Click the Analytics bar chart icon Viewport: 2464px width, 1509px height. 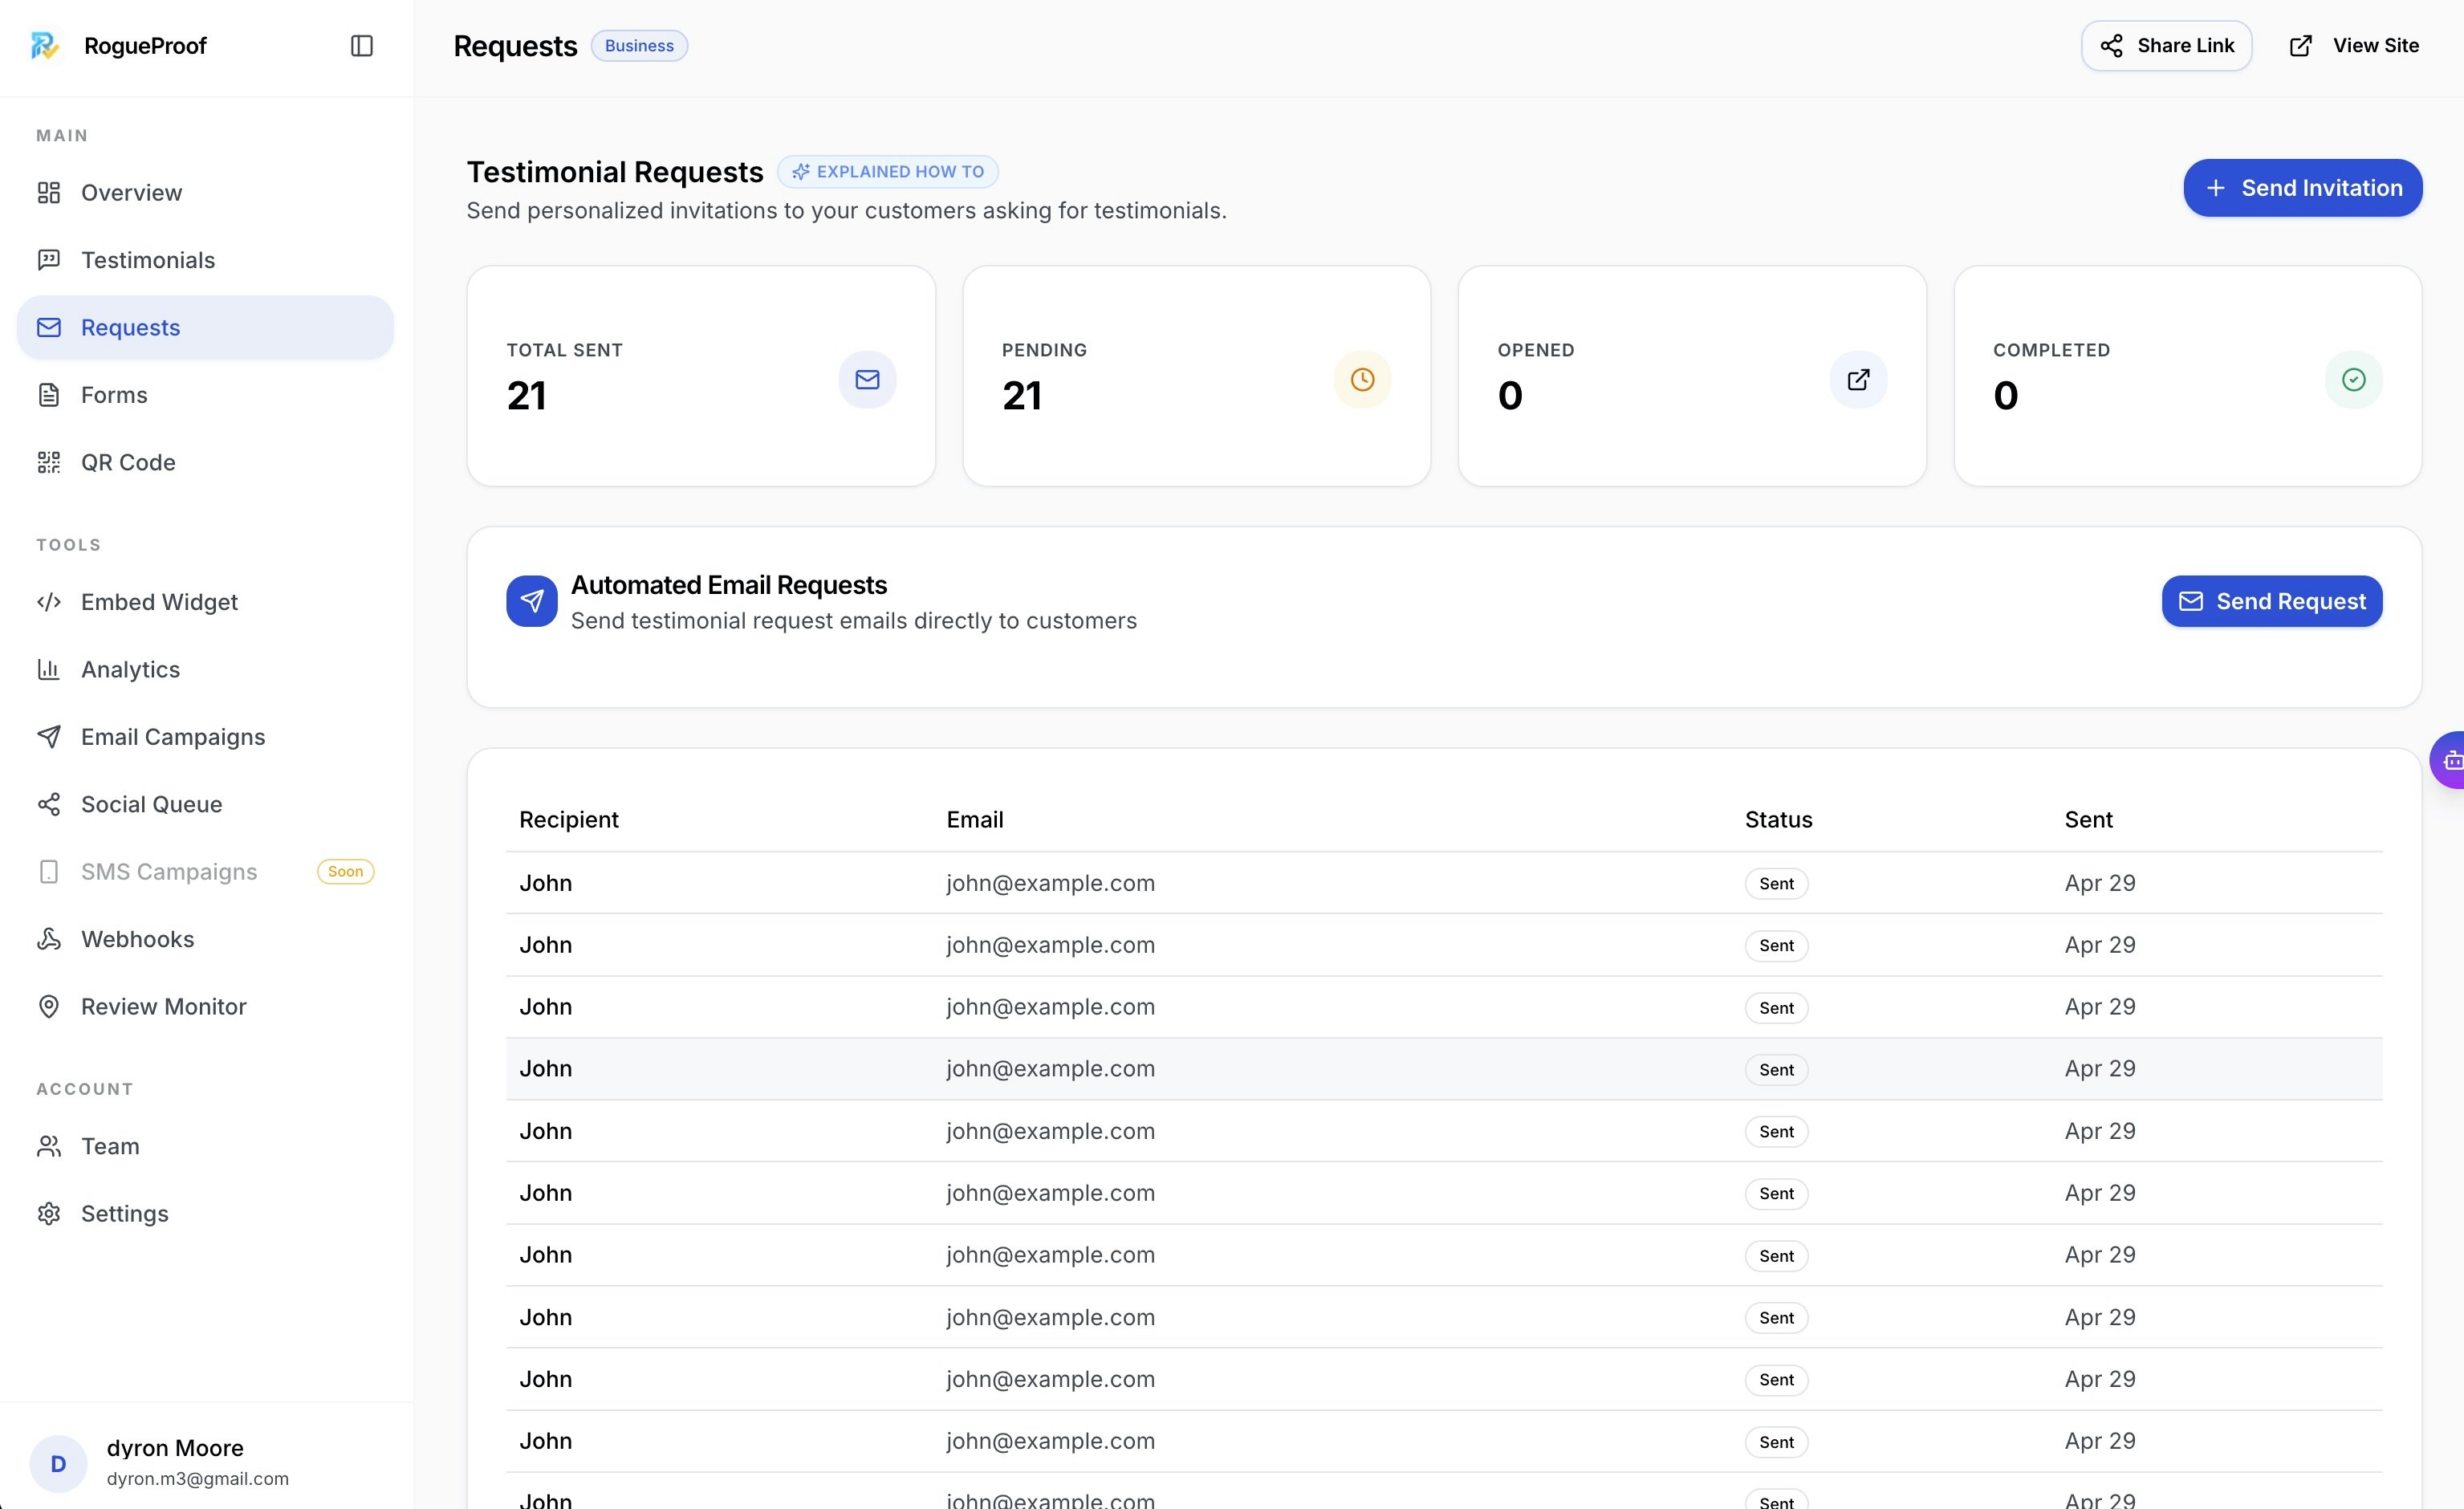[x=49, y=669]
